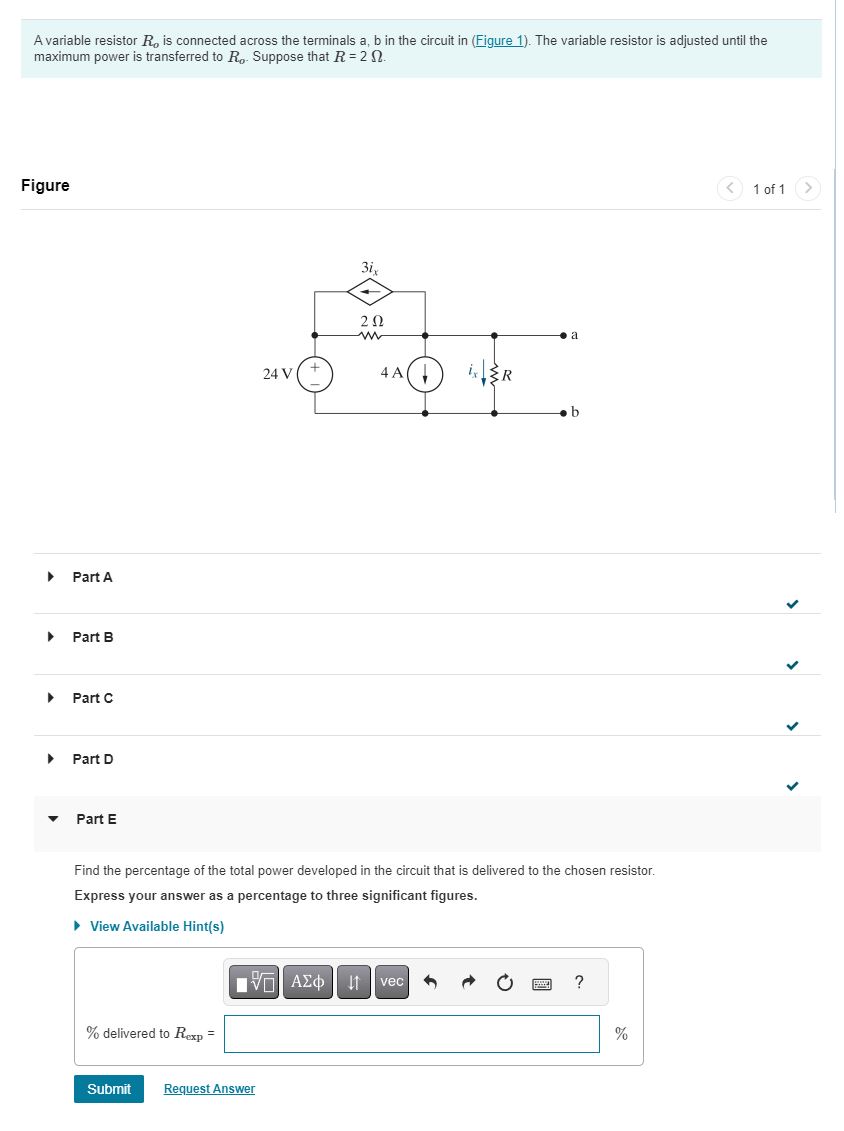The height and width of the screenshot is (1131, 844).
Task: Insert a vector symbol using vec
Action: coord(391,982)
